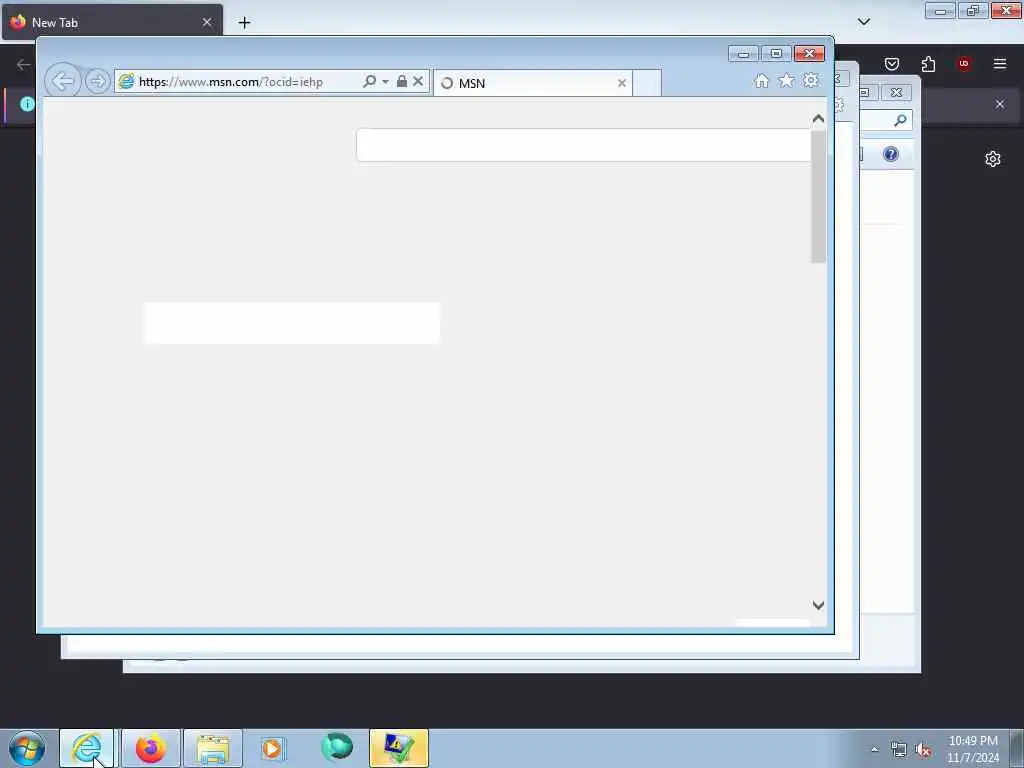Click the background window search magnifier
The height and width of the screenshot is (768, 1024).
[901, 120]
